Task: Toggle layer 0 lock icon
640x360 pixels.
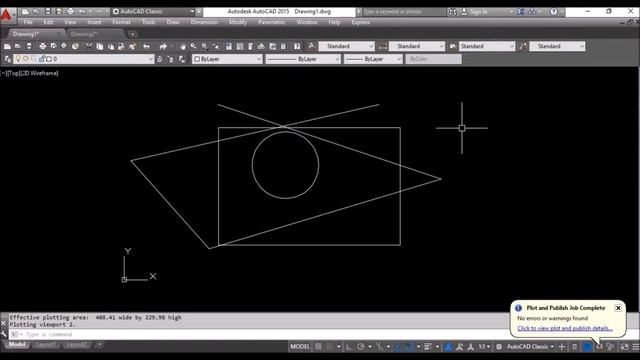Action: click(42, 59)
